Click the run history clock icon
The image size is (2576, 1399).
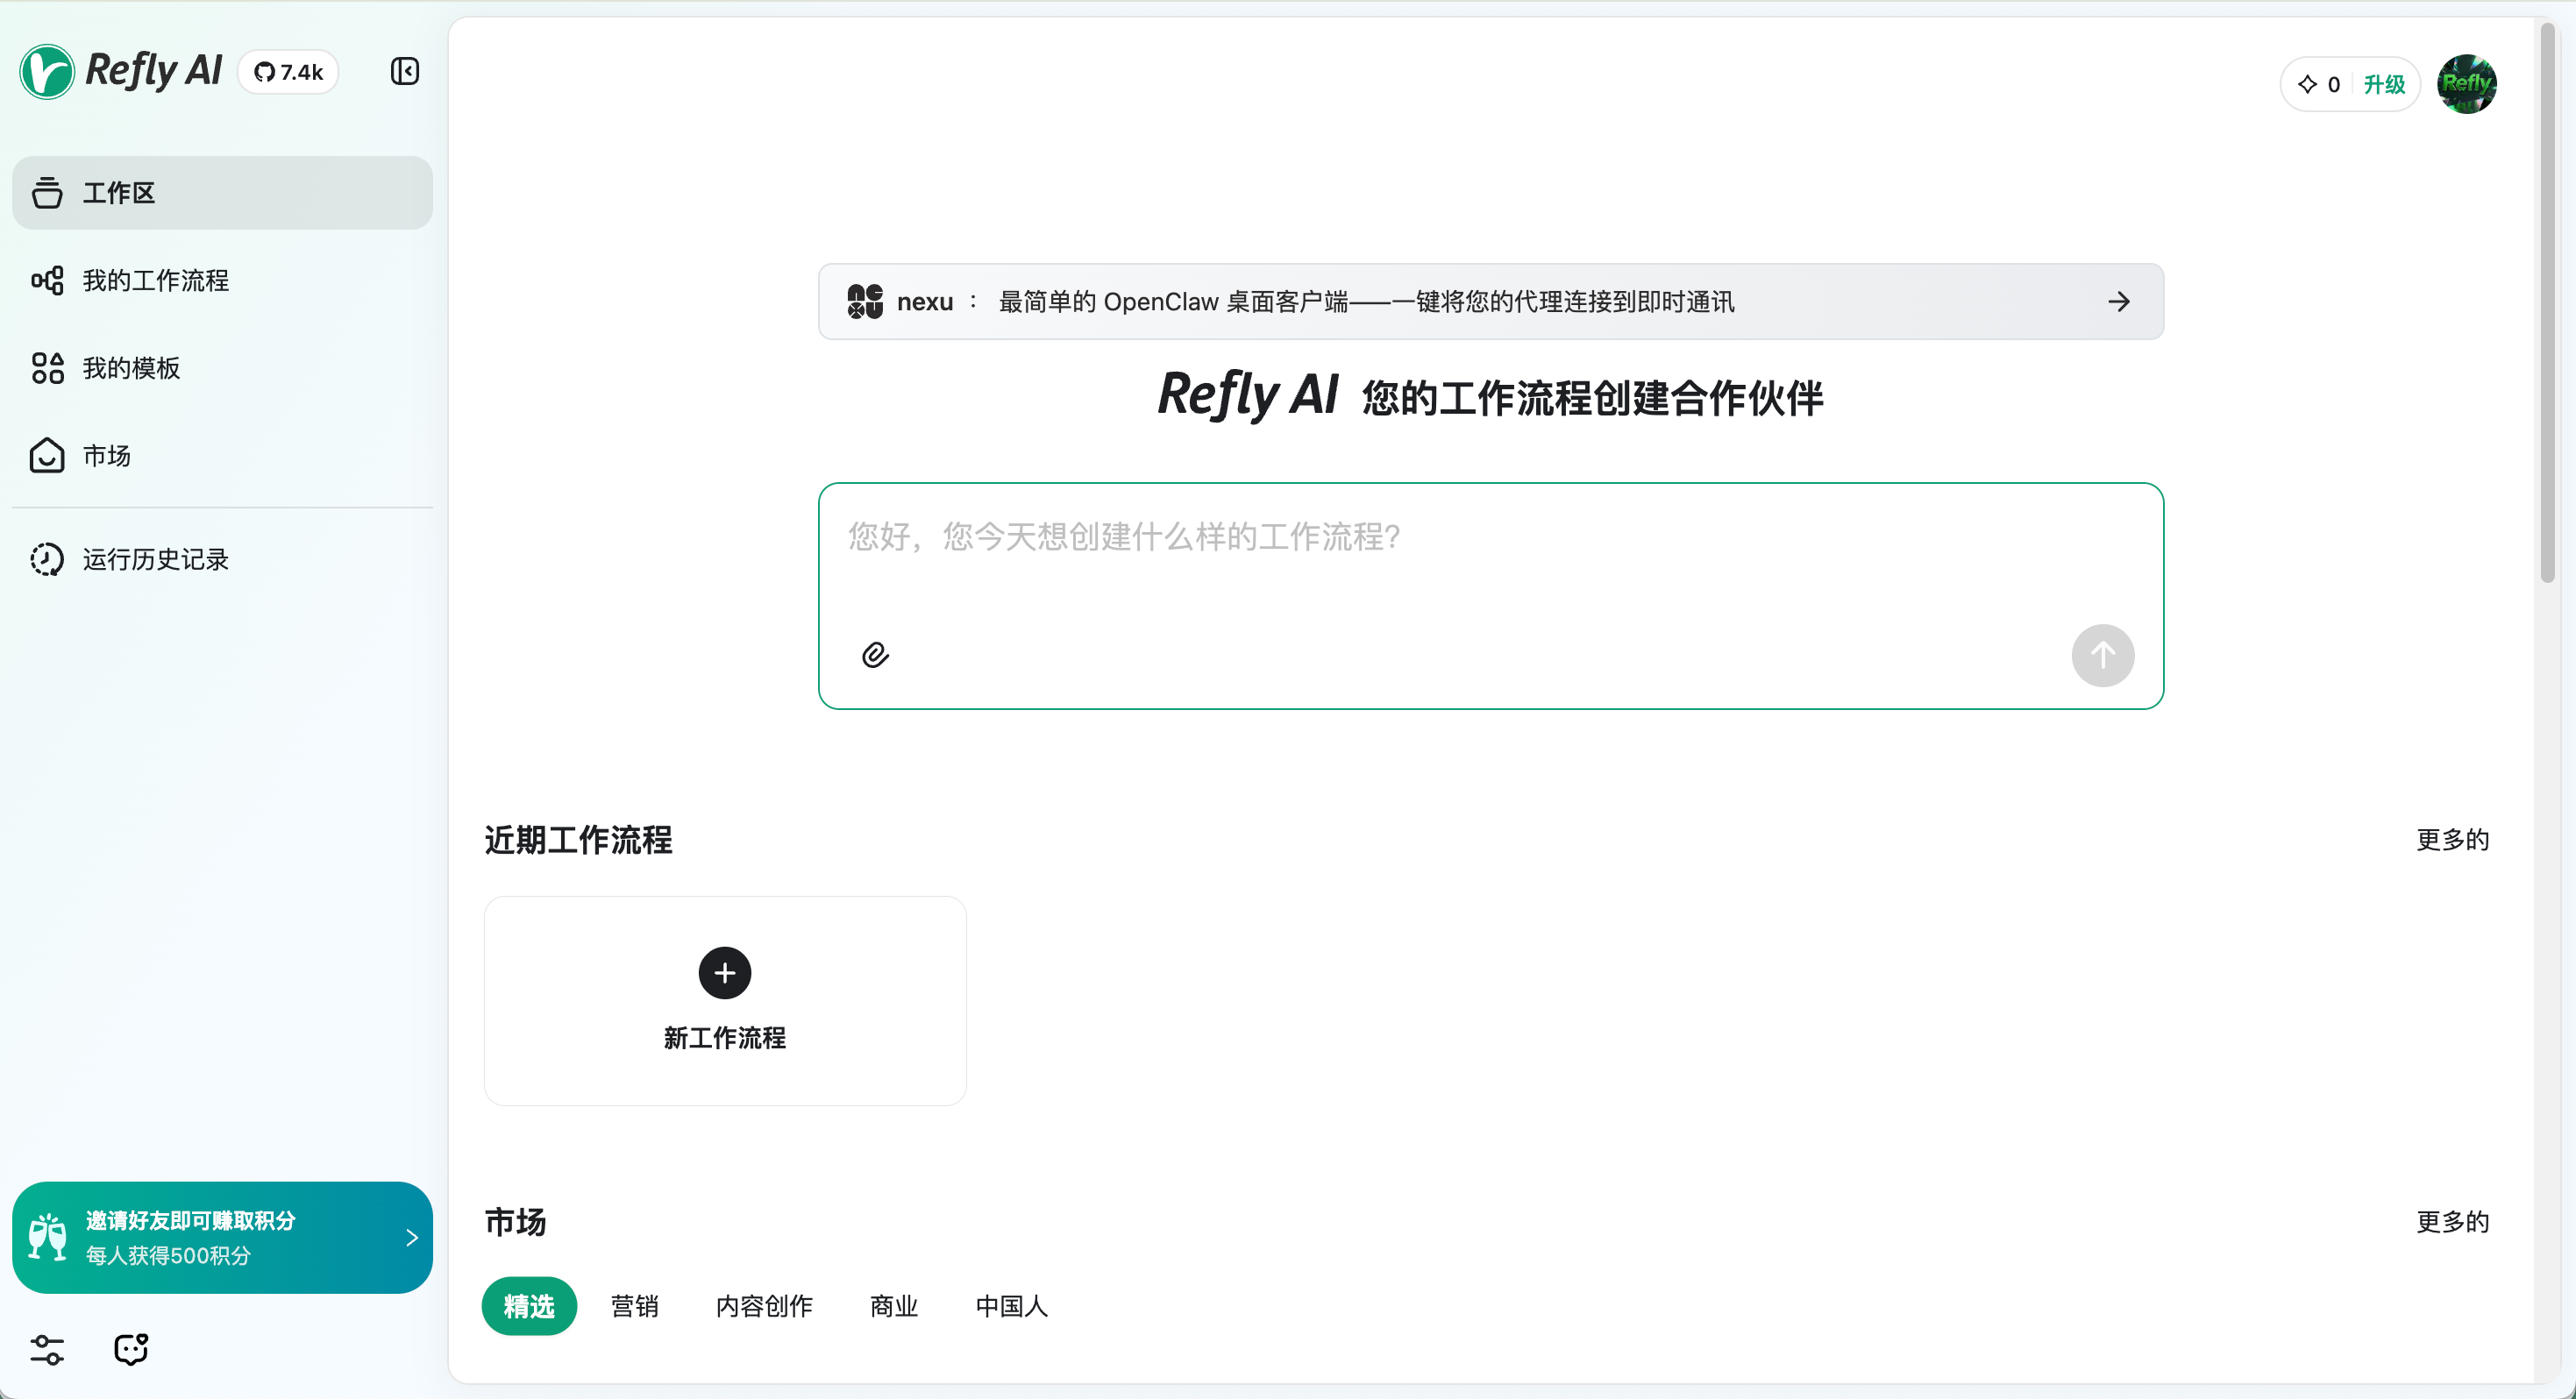pos(47,559)
